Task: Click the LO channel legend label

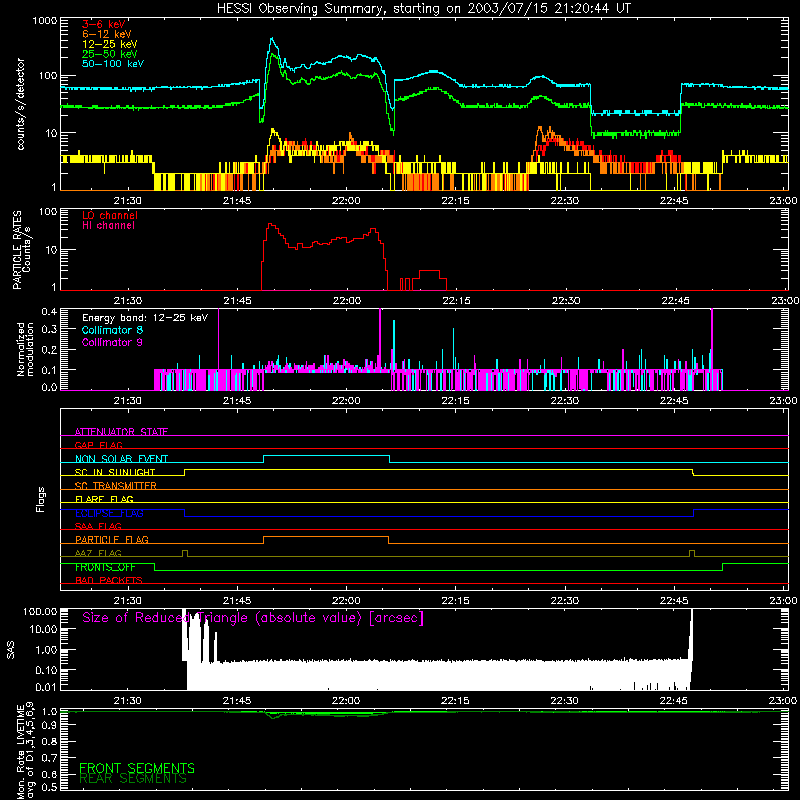Action: pyautogui.click(x=110, y=215)
